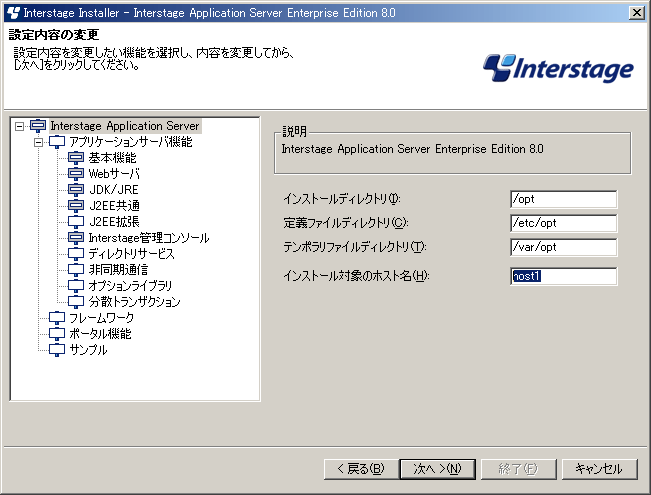Viewport: 651px width, 495px height.
Task: Close the Interstage Installer window
Action: pos(636,13)
